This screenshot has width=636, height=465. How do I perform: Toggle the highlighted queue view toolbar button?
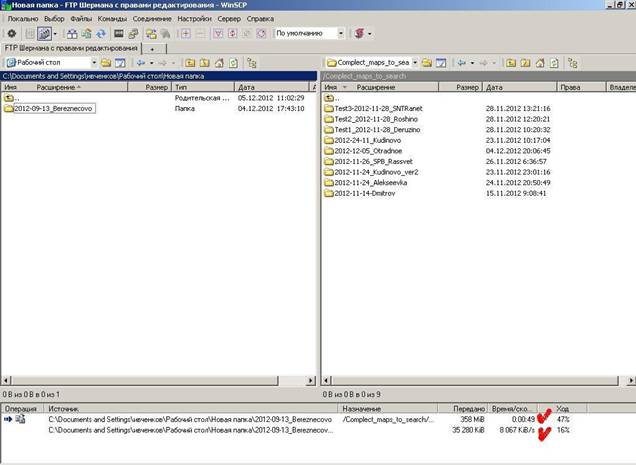[x=44, y=34]
